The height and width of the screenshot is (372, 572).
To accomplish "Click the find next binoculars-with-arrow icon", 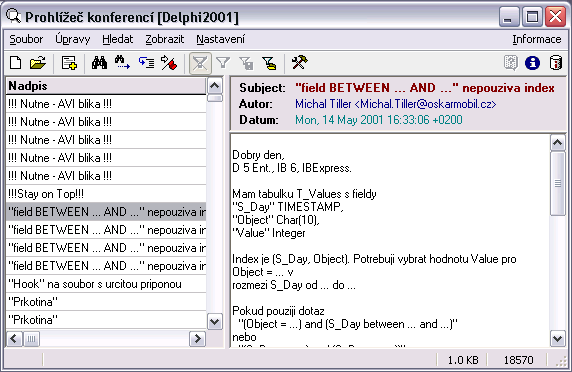I will (x=122, y=63).
